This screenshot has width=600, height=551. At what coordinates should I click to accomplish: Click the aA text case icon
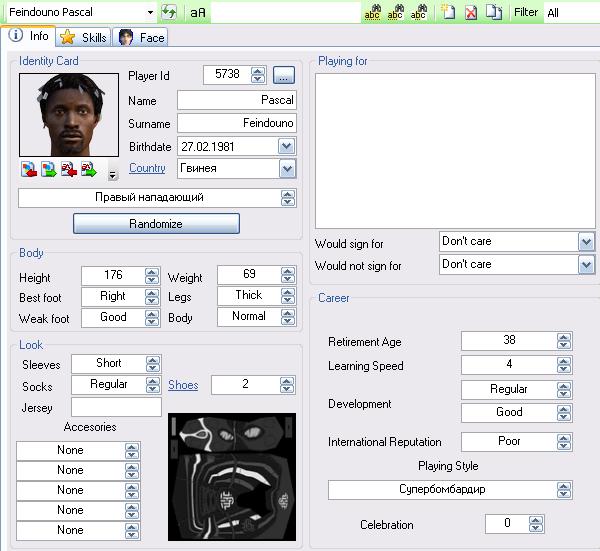click(198, 13)
